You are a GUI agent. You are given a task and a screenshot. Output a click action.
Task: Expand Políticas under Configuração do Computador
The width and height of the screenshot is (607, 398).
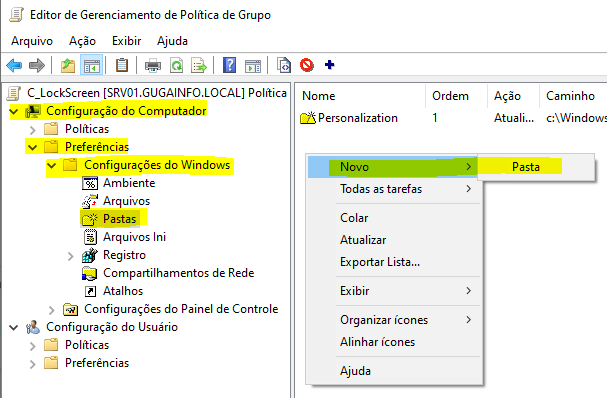pos(33,129)
